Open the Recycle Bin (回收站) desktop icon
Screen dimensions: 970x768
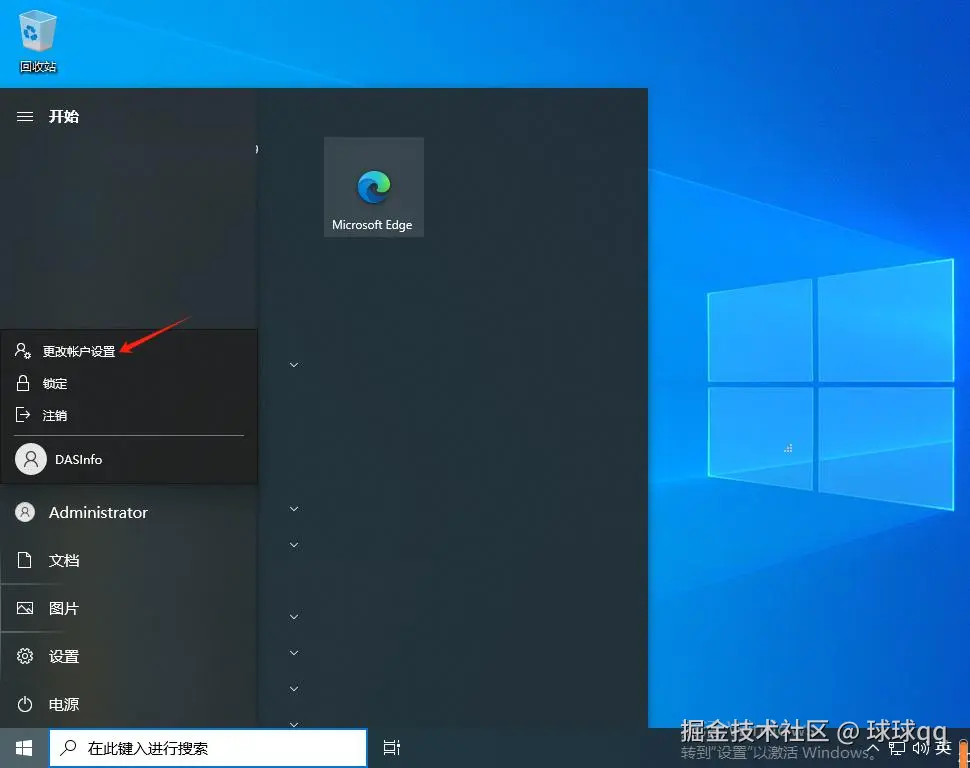(38, 42)
